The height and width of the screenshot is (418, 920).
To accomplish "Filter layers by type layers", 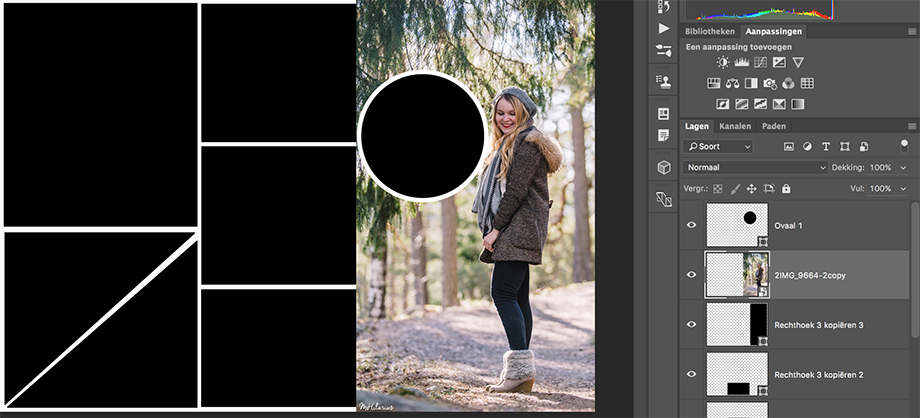I will click(826, 147).
